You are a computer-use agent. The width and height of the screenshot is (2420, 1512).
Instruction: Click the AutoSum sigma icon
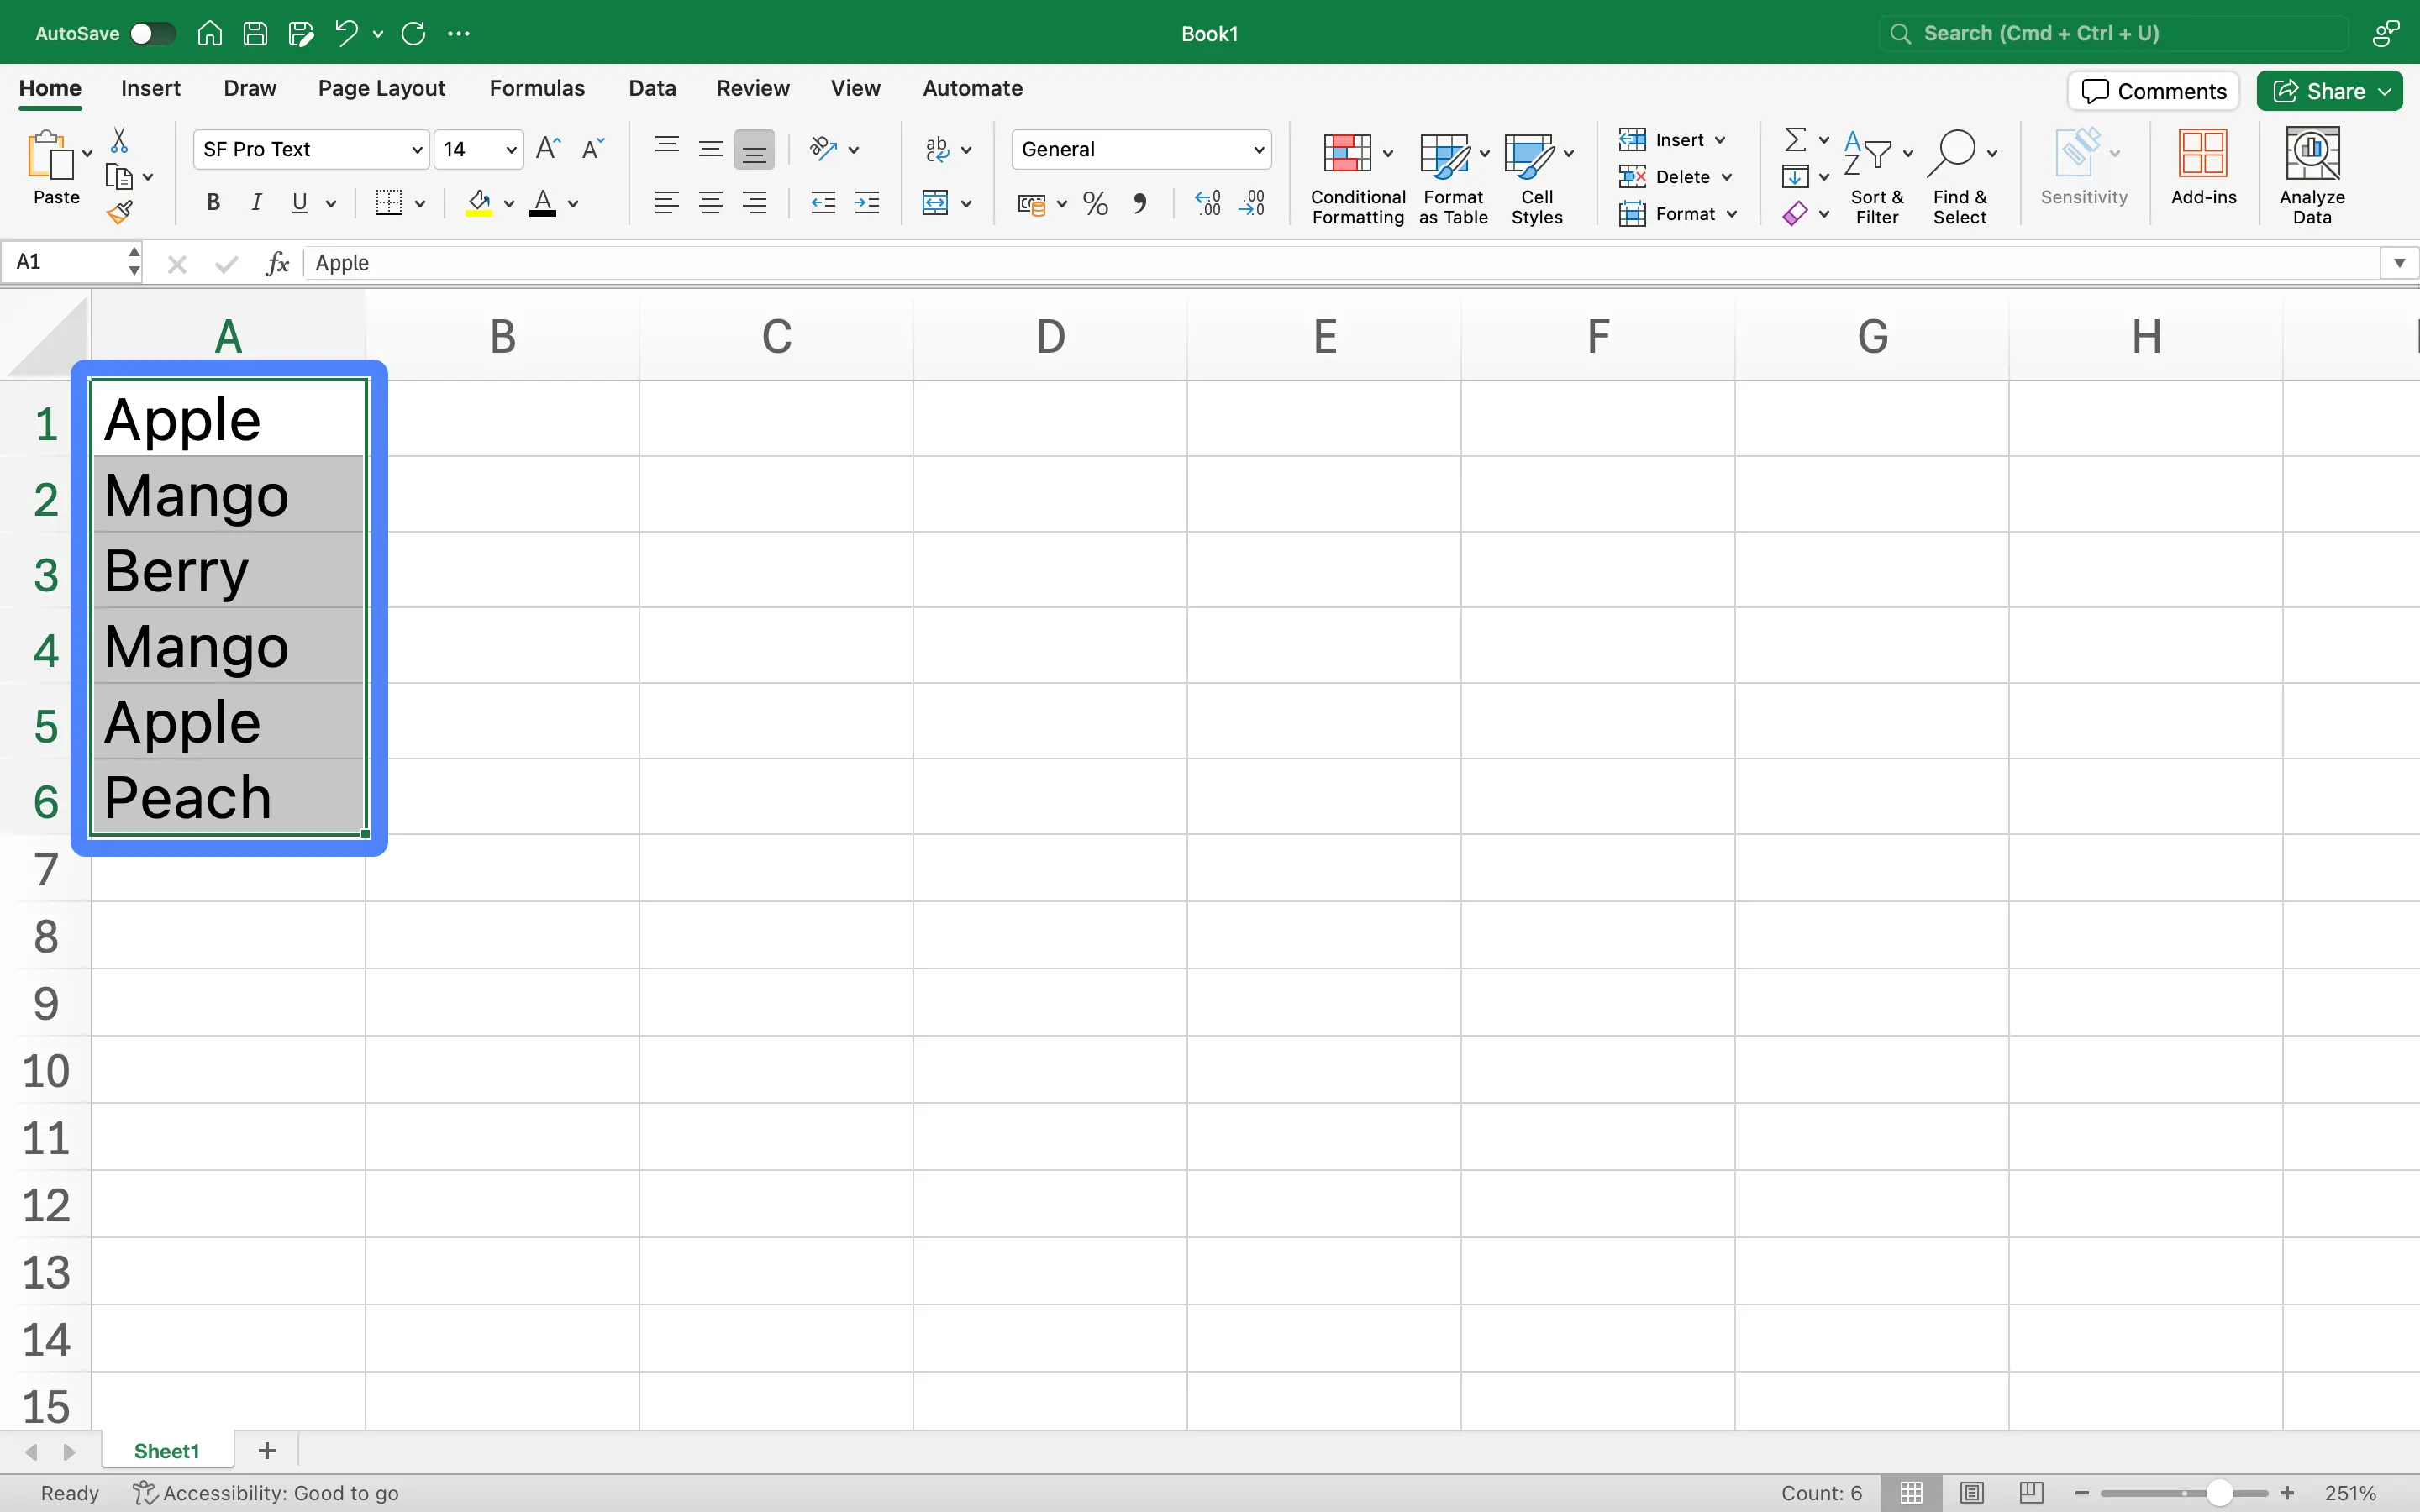click(x=1795, y=139)
